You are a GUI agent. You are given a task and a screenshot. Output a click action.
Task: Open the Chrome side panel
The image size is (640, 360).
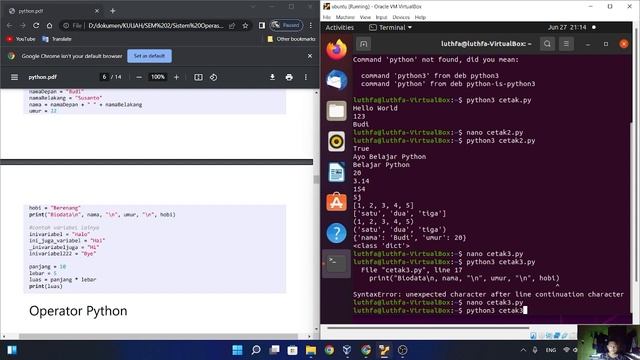(x=262, y=25)
